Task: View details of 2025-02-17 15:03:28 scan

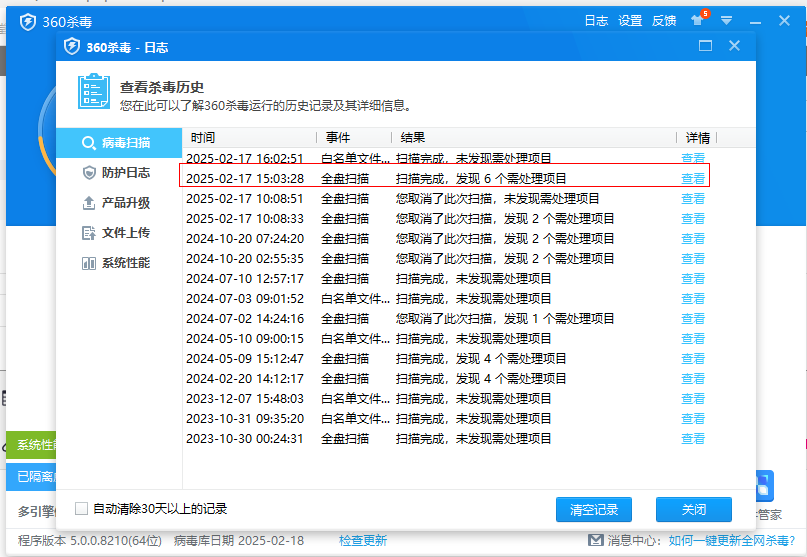Action: 692,178
